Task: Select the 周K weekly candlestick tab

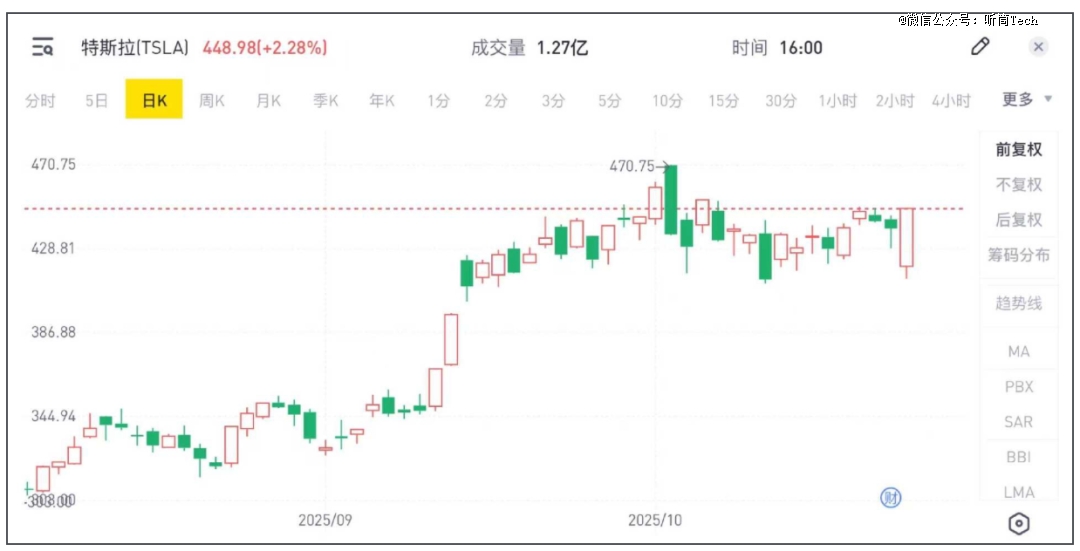Action: click(x=211, y=100)
